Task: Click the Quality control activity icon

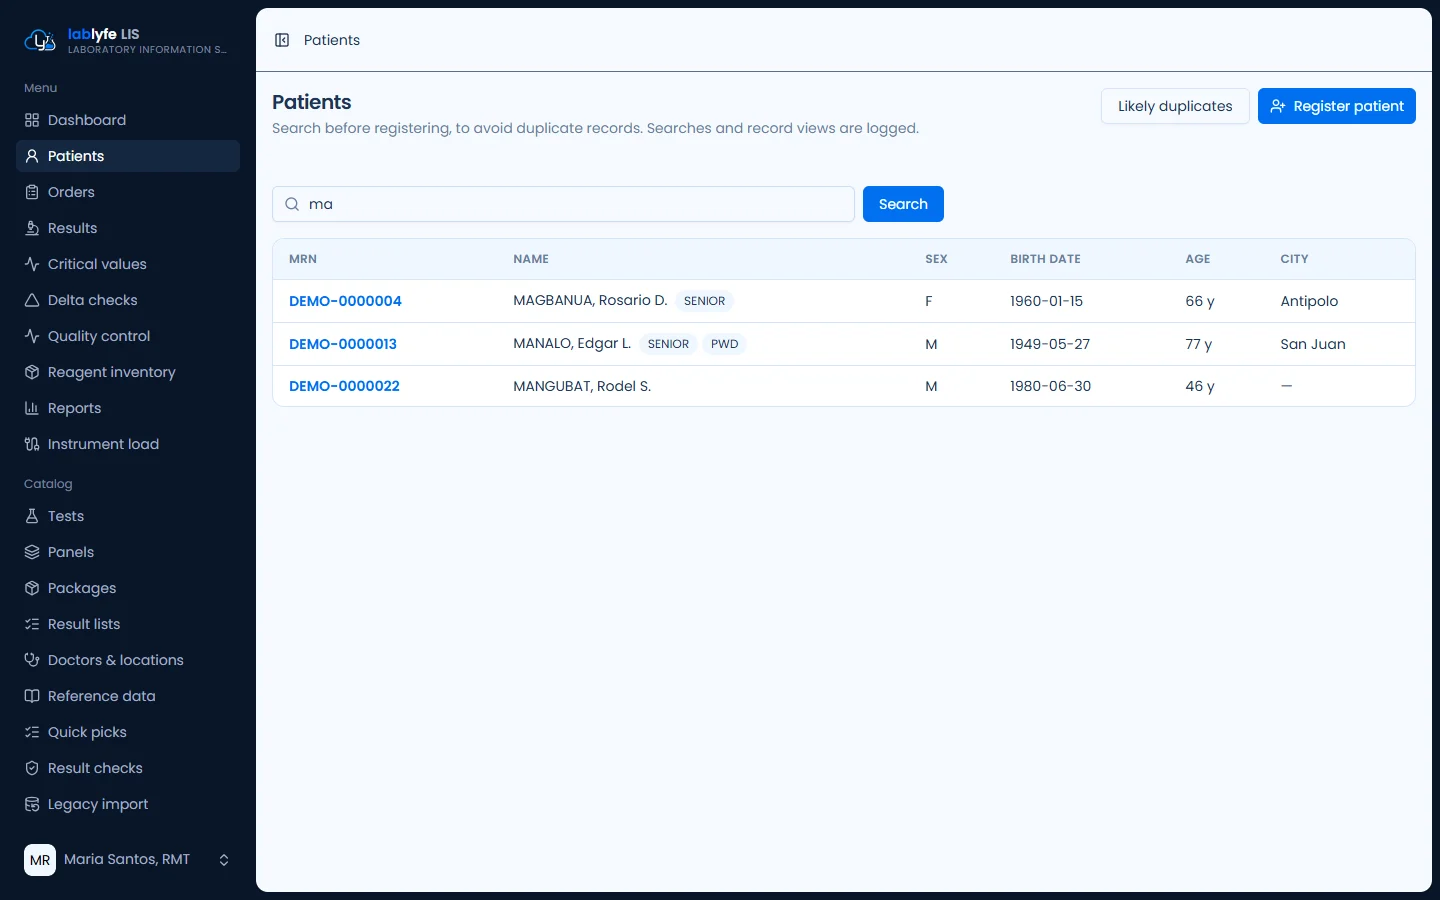Action: (x=32, y=336)
